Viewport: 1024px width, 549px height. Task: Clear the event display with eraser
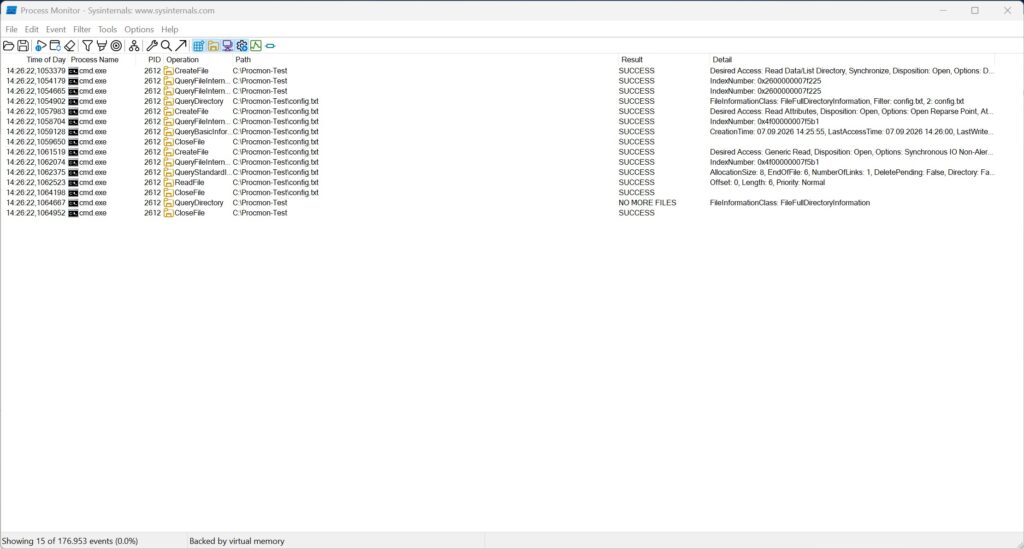coord(69,46)
